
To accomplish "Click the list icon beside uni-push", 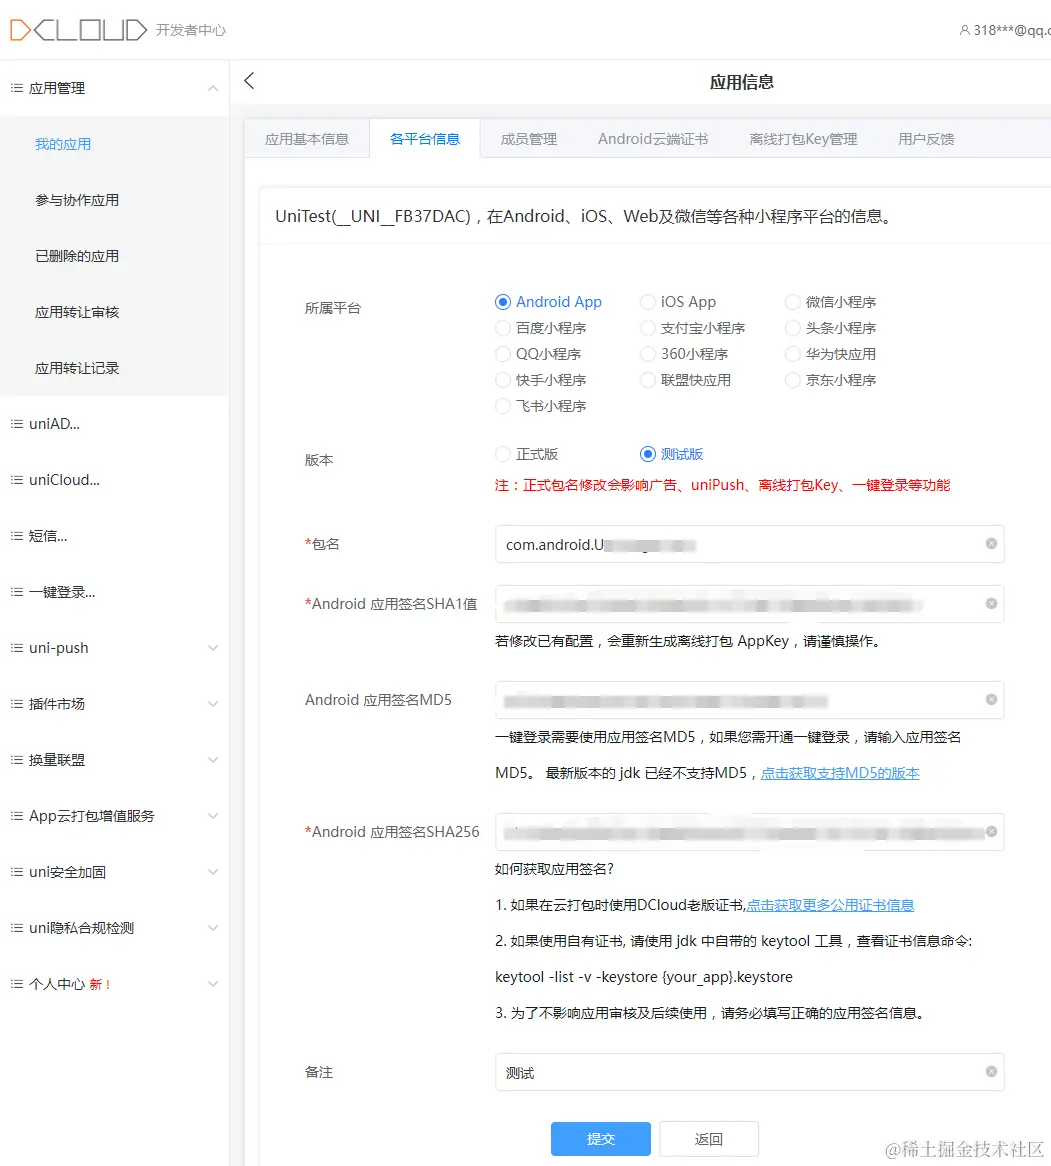I will click(x=16, y=648).
